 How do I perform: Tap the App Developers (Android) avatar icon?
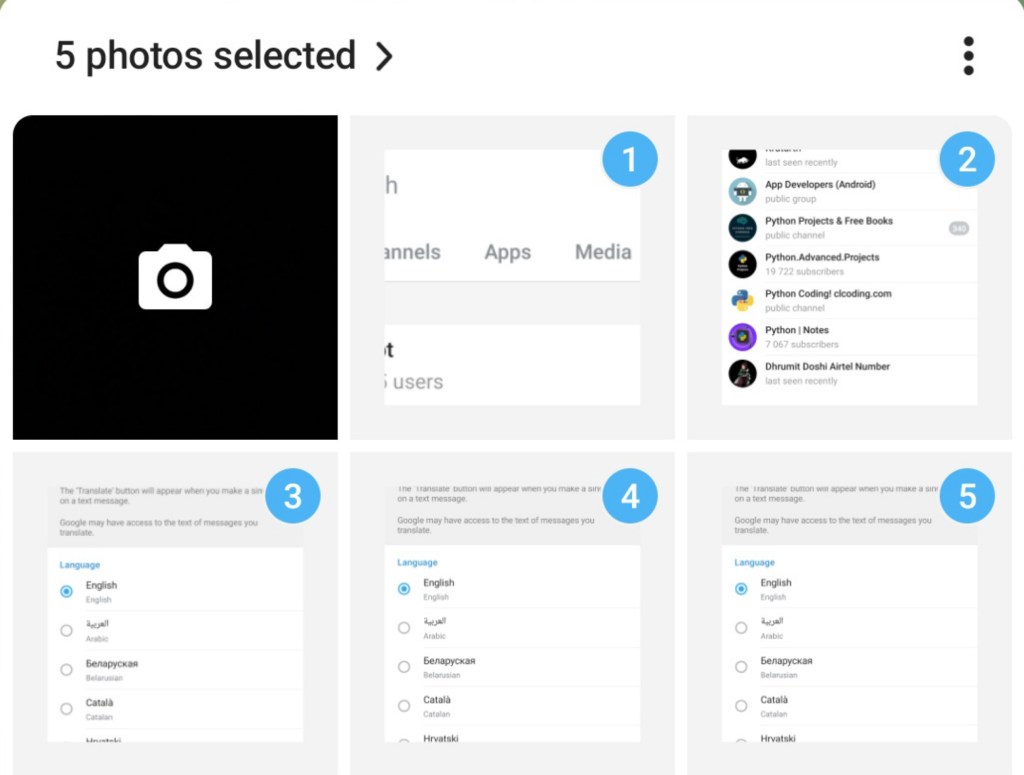point(742,191)
